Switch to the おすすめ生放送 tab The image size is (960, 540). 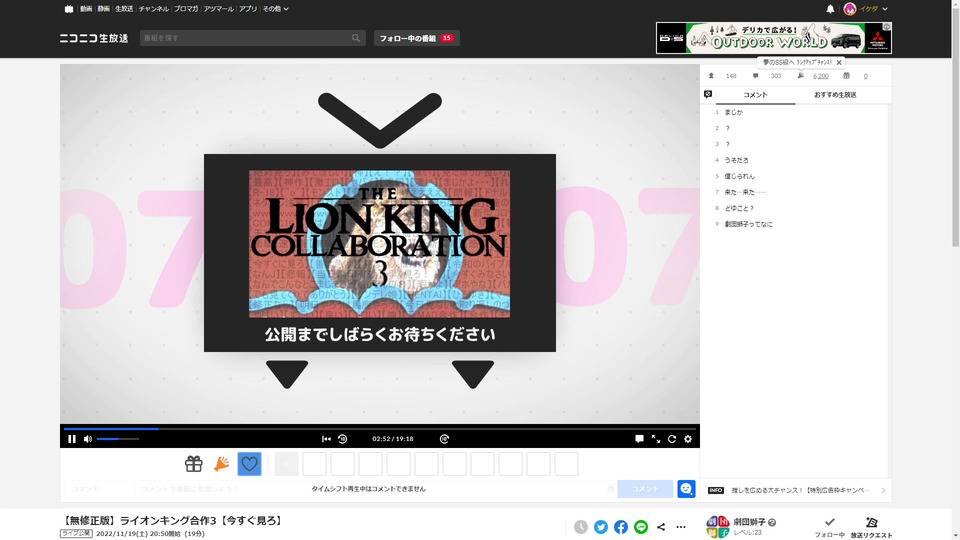pos(835,95)
